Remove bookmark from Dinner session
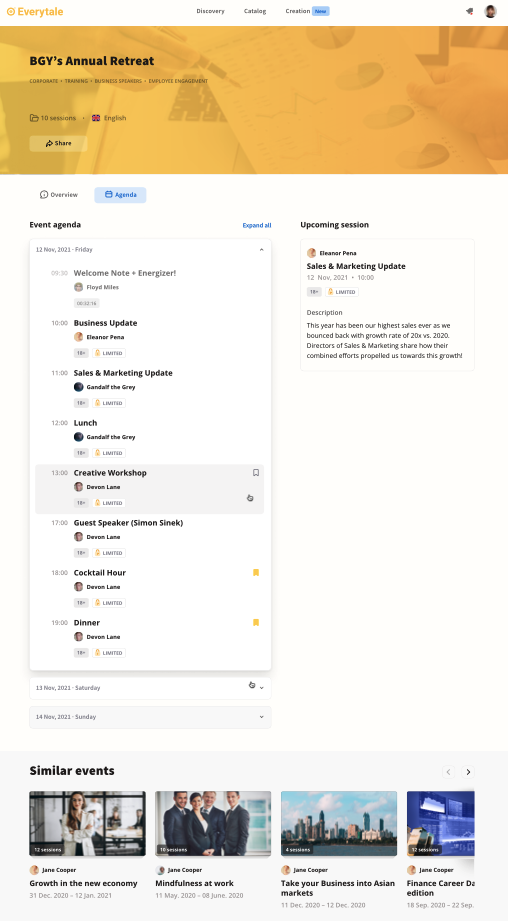The width and height of the screenshot is (508, 921). click(256, 623)
